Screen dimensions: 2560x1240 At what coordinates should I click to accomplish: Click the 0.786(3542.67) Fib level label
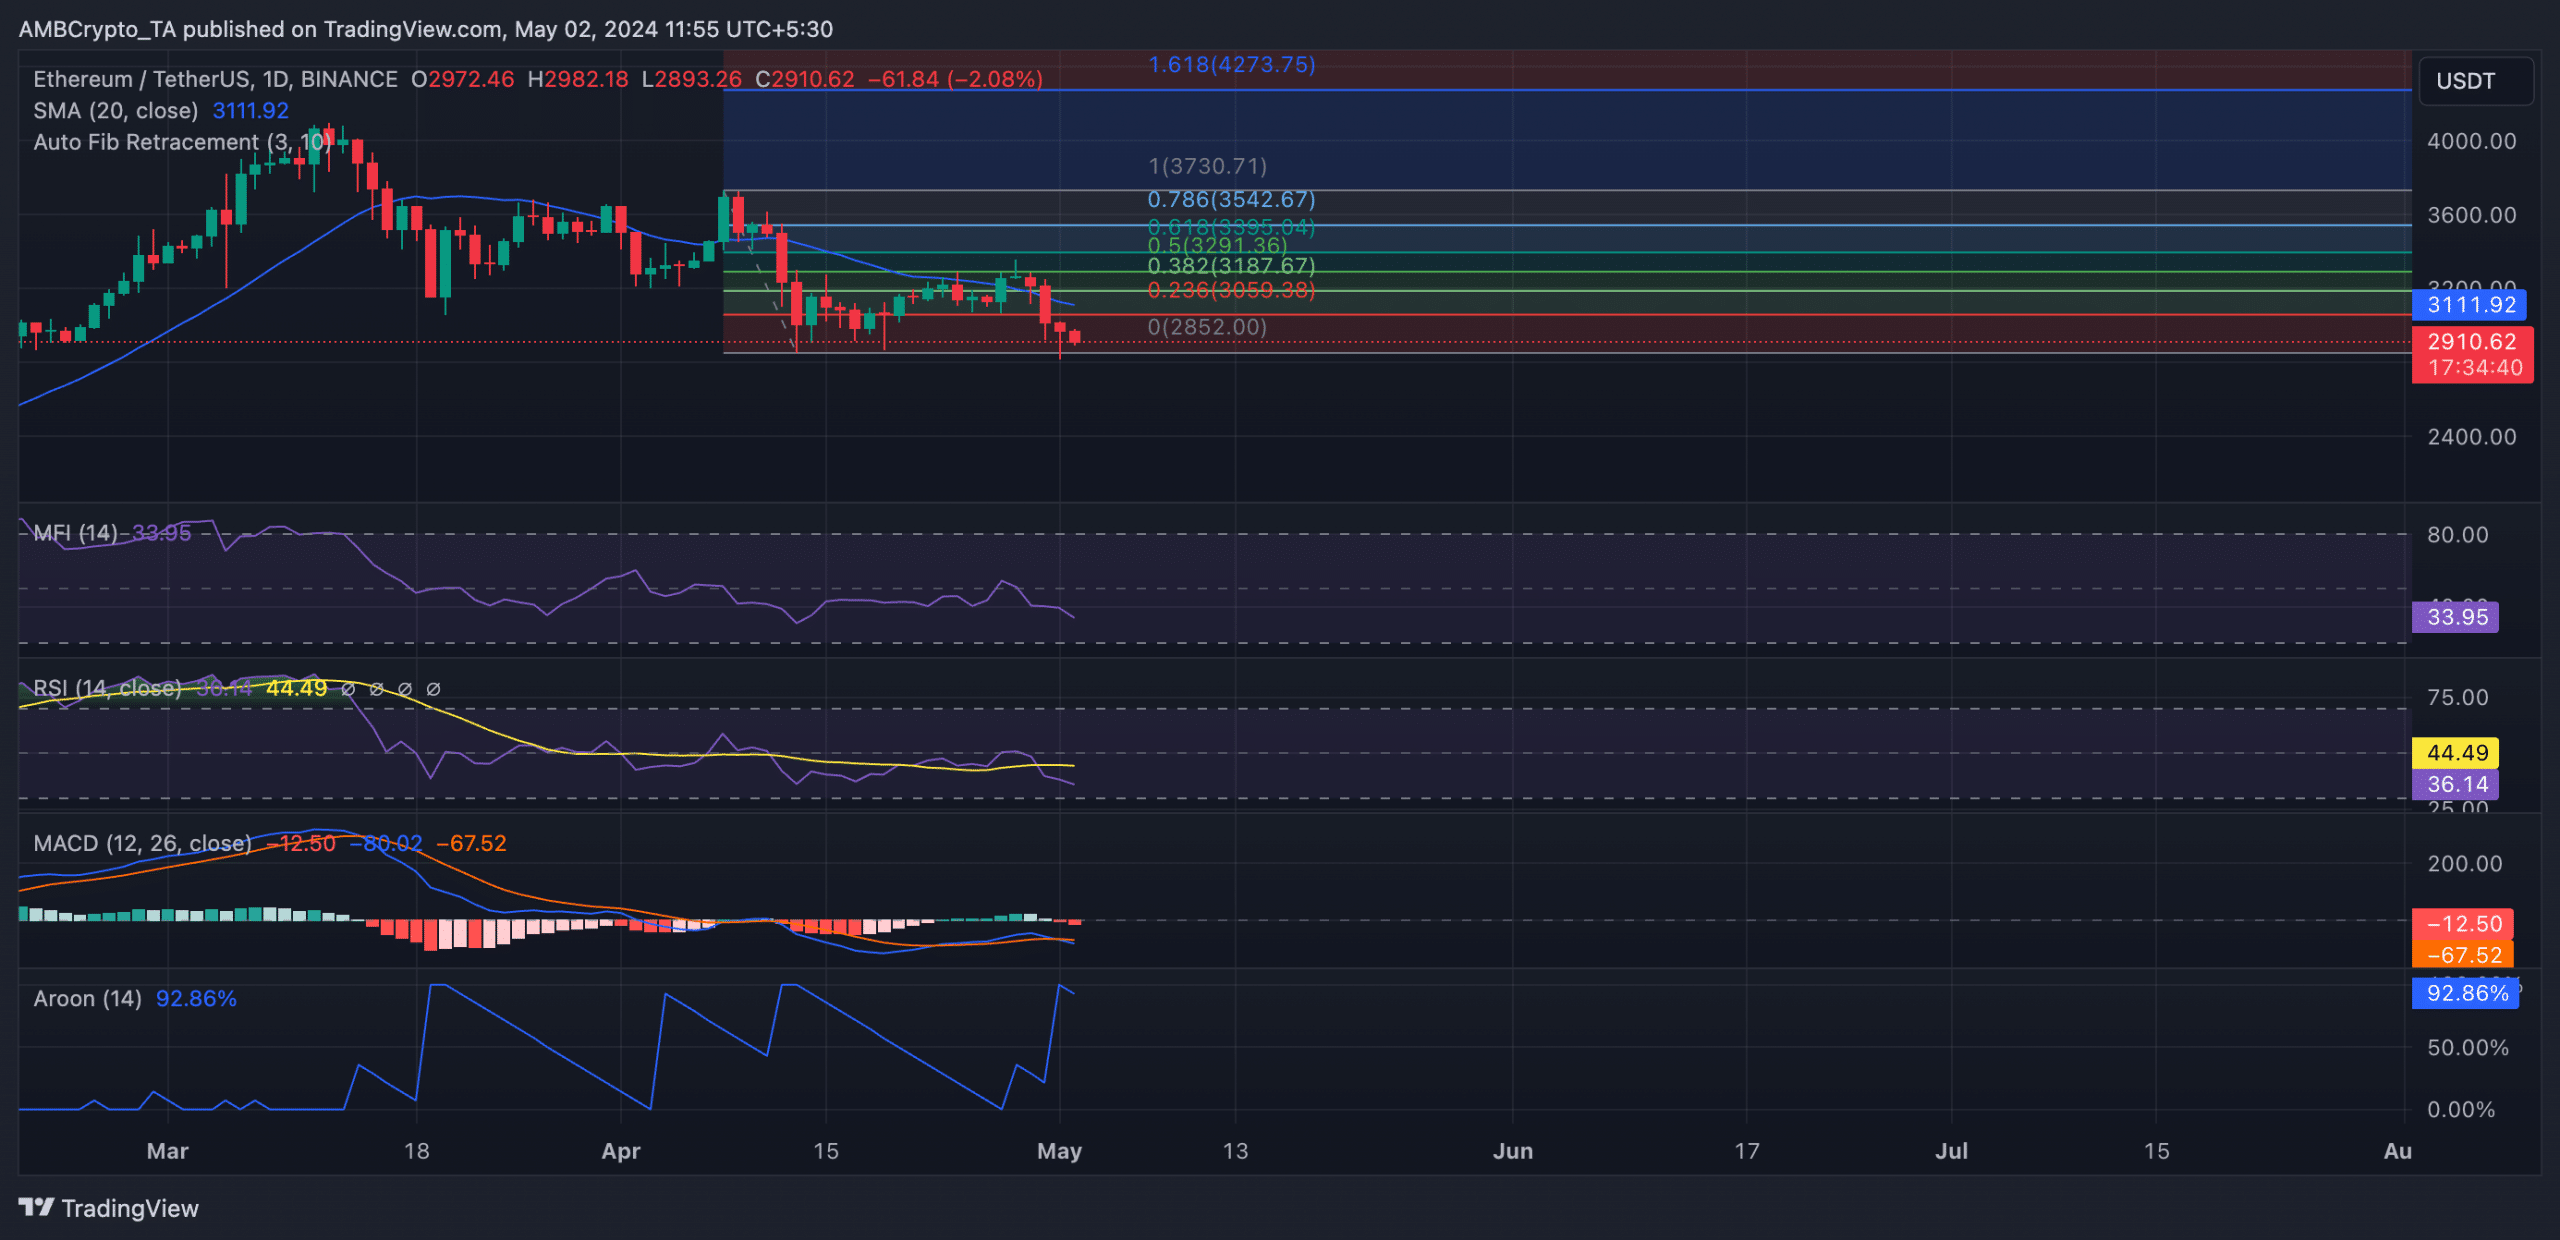[x=1231, y=200]
